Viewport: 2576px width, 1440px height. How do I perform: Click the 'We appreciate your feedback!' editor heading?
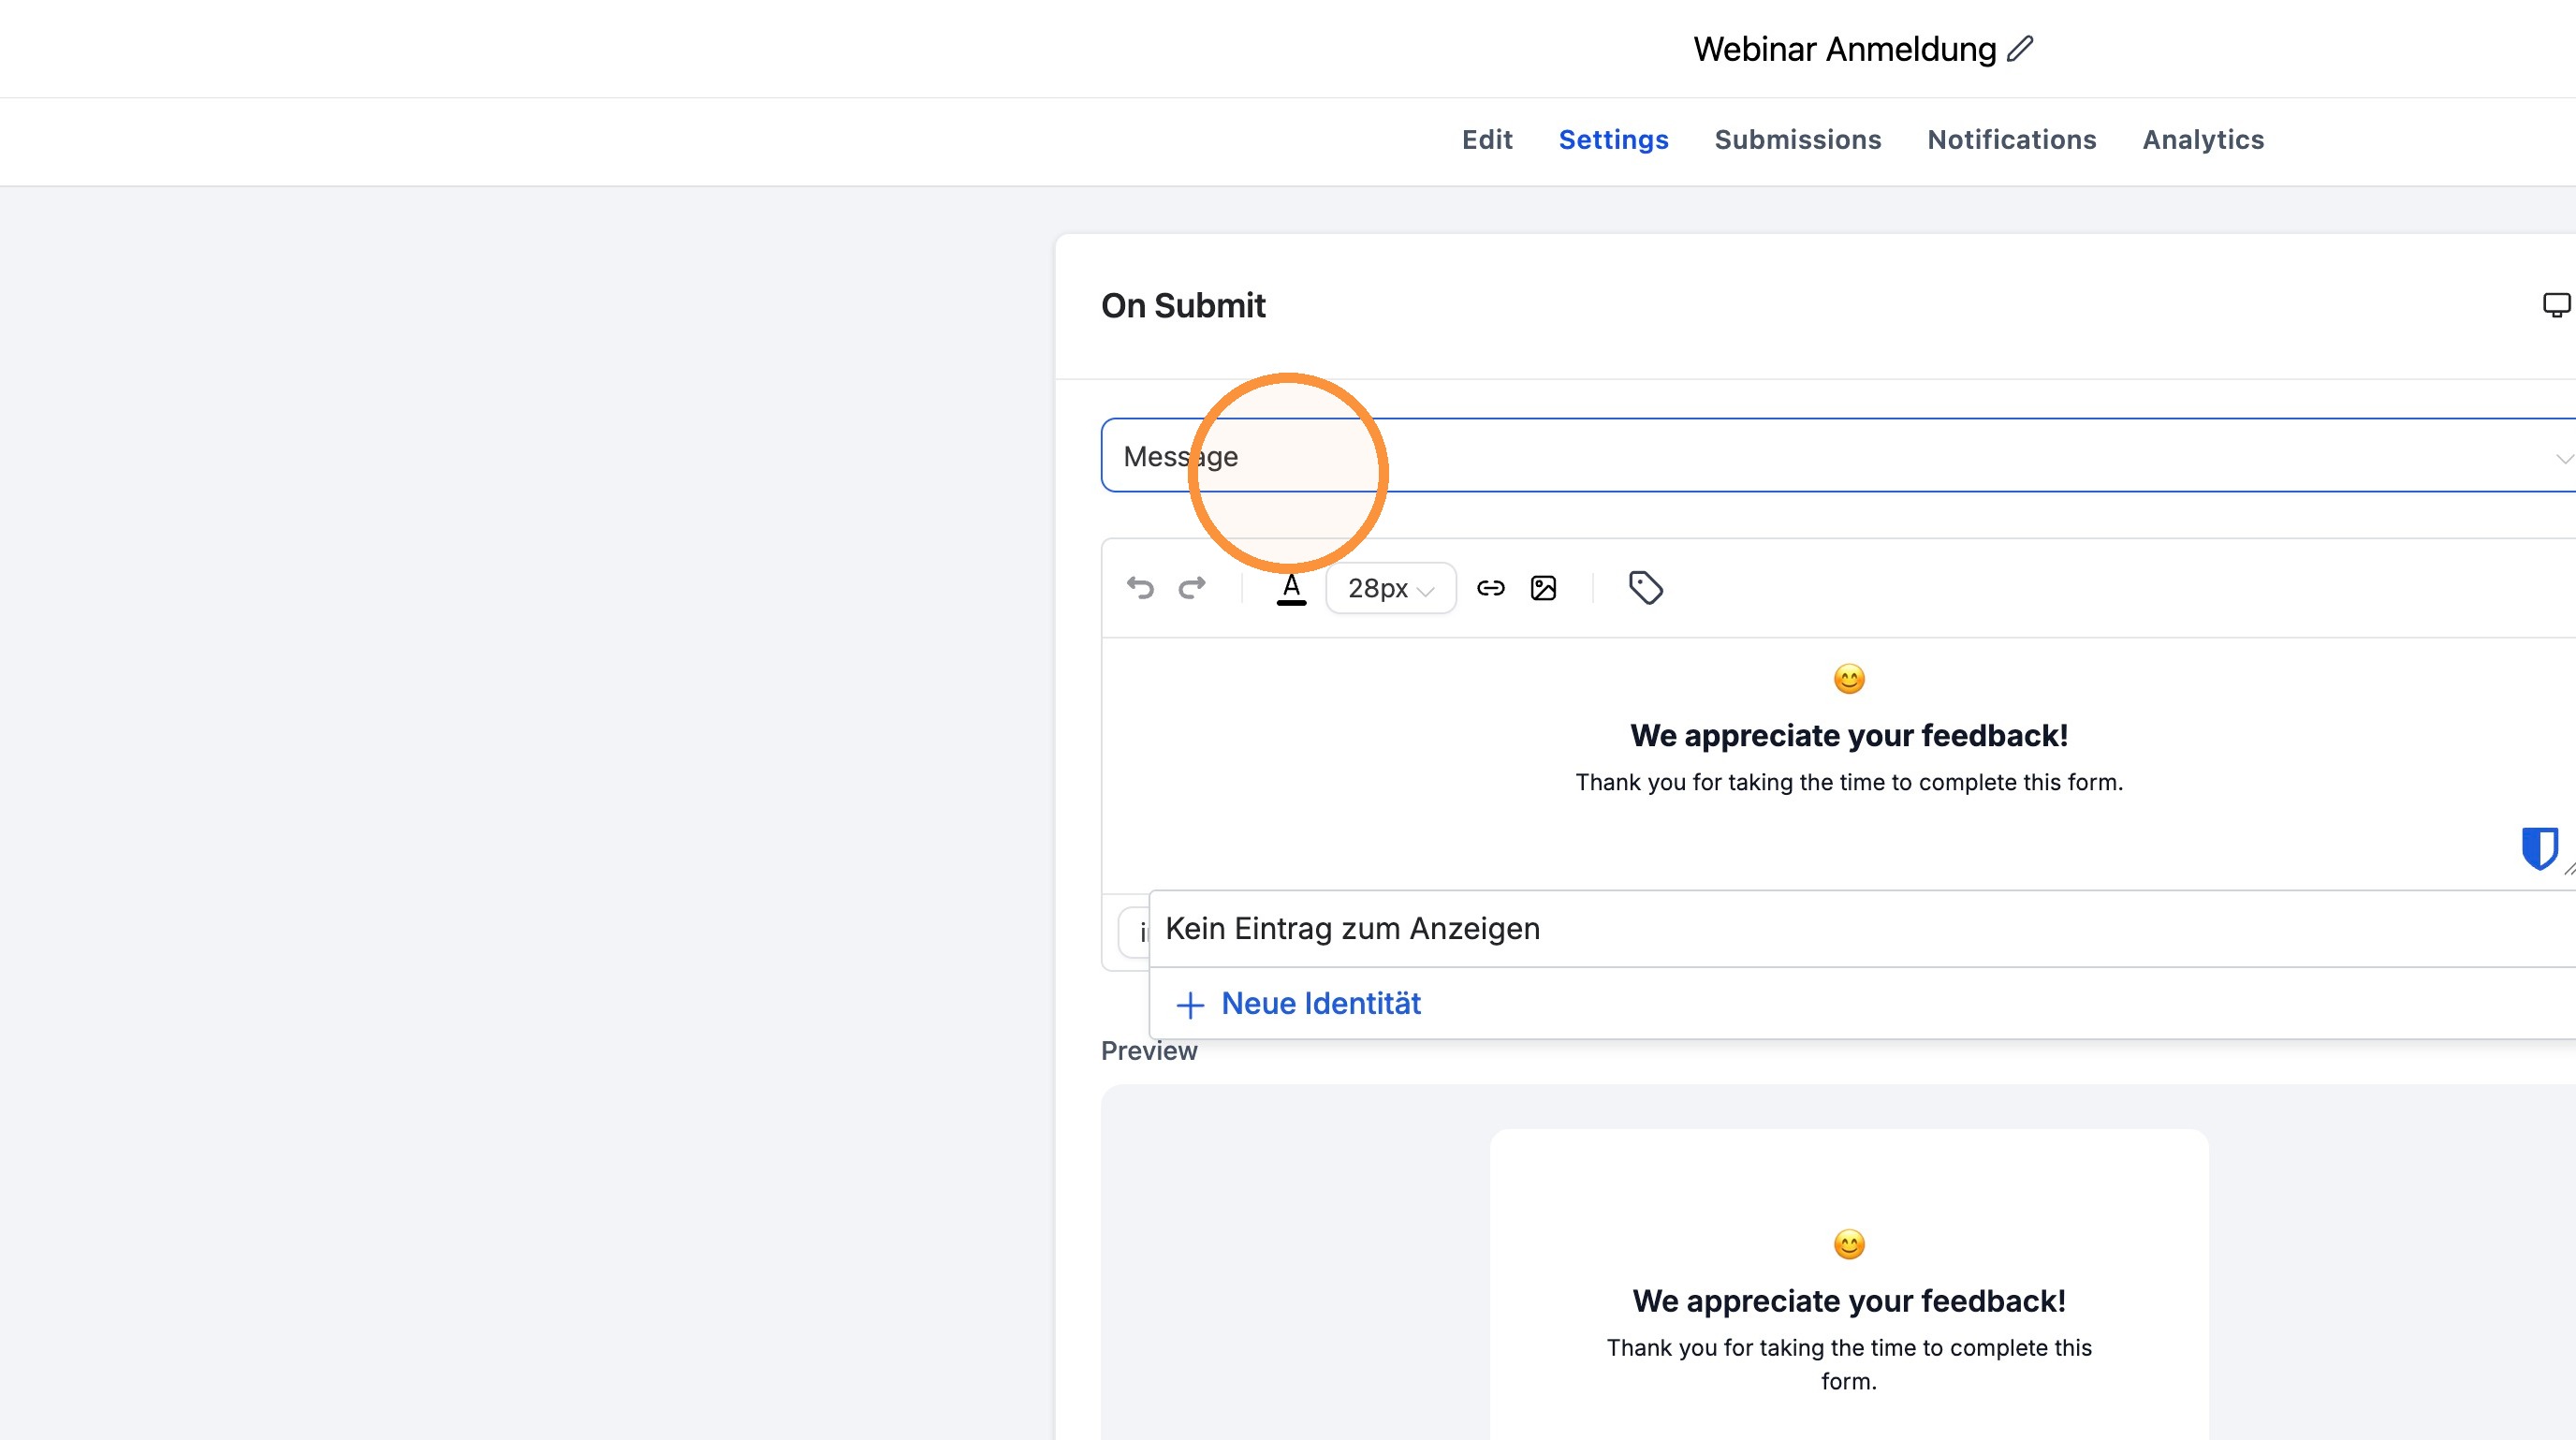click(x=1849, y=736)
